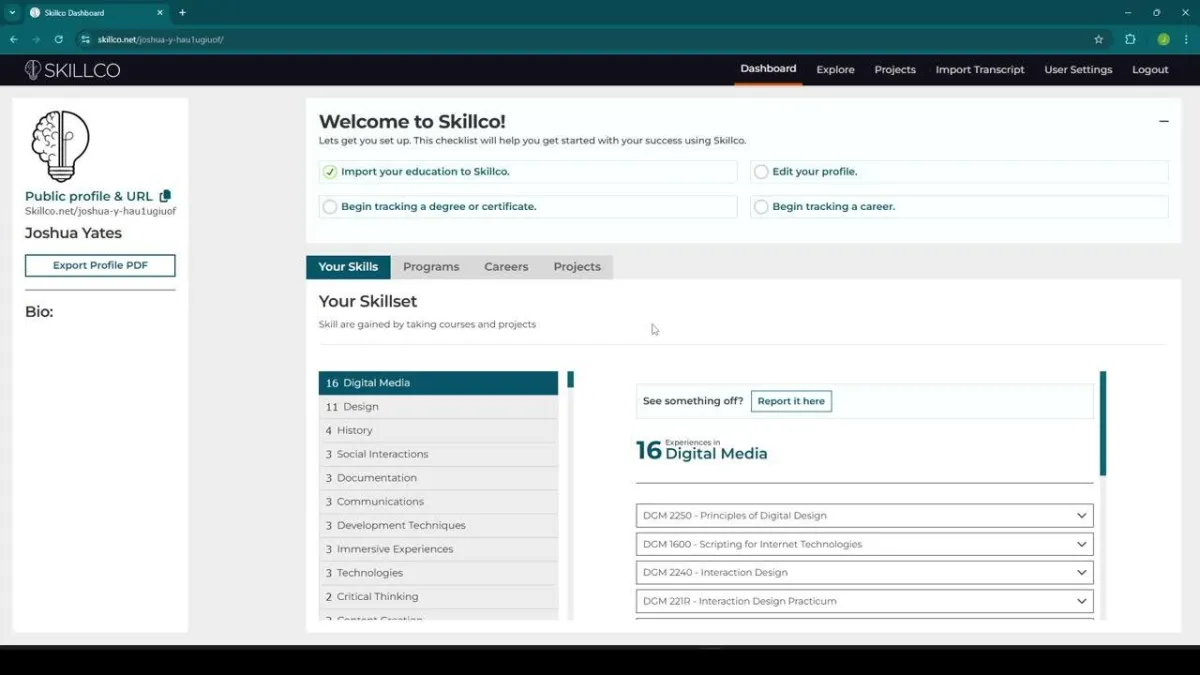Select the Development Techniques skill category

click(x=438, y=525)
